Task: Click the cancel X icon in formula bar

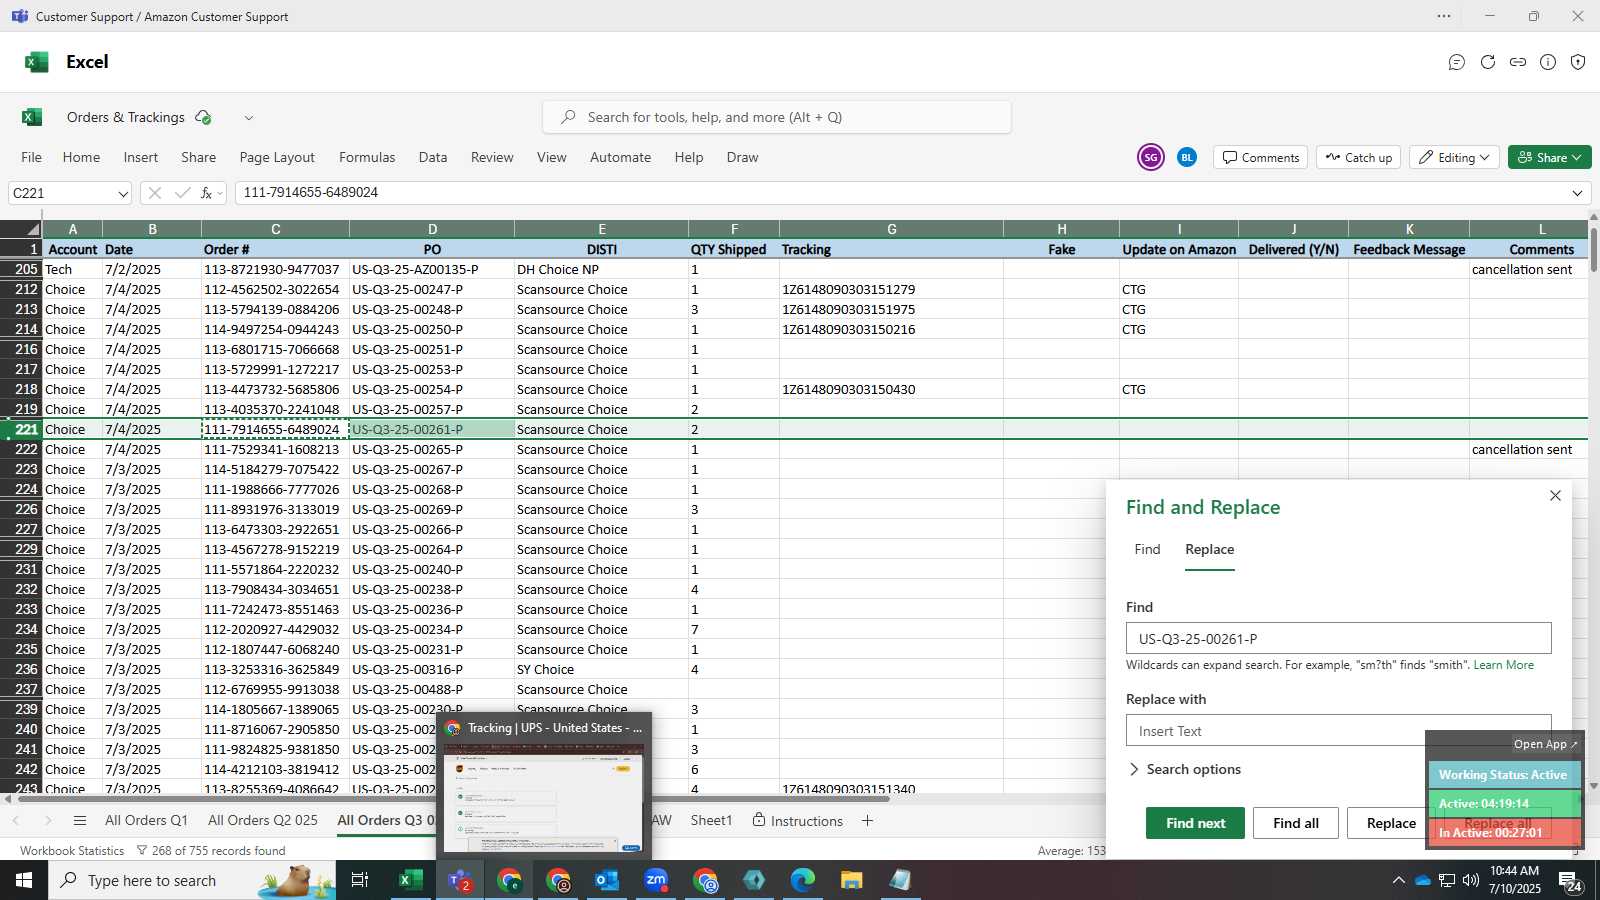Action: 154,193
